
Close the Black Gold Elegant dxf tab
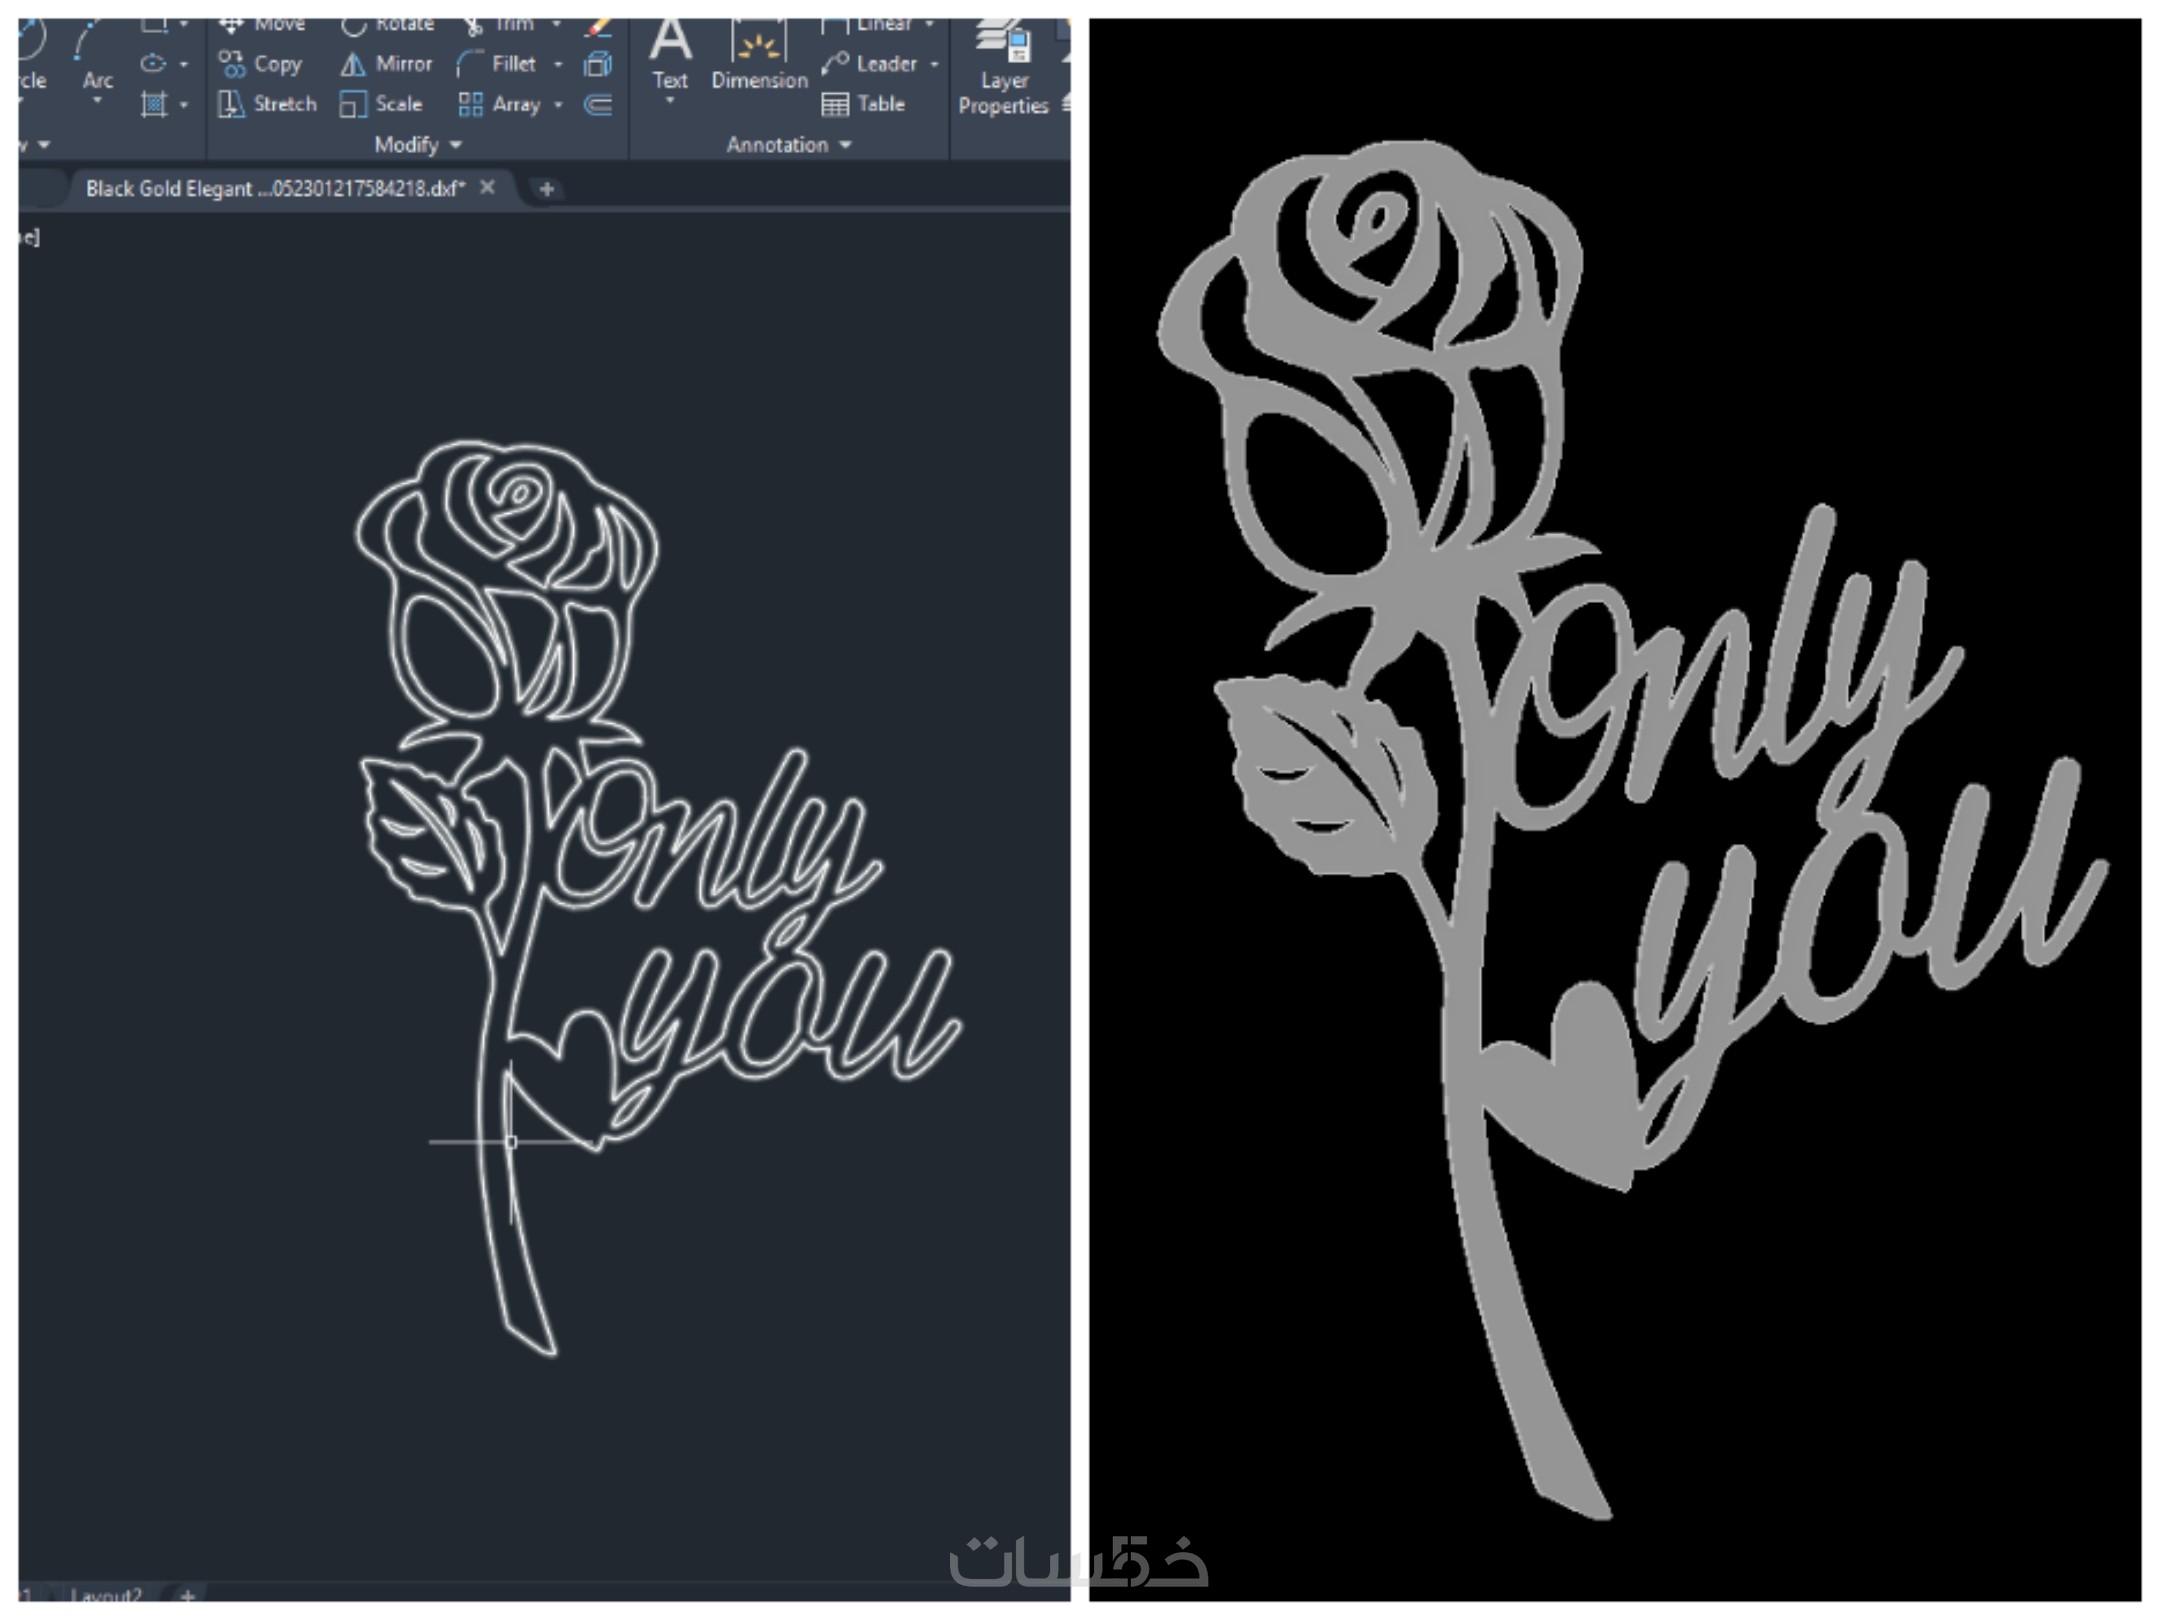(x=487, y=187)
